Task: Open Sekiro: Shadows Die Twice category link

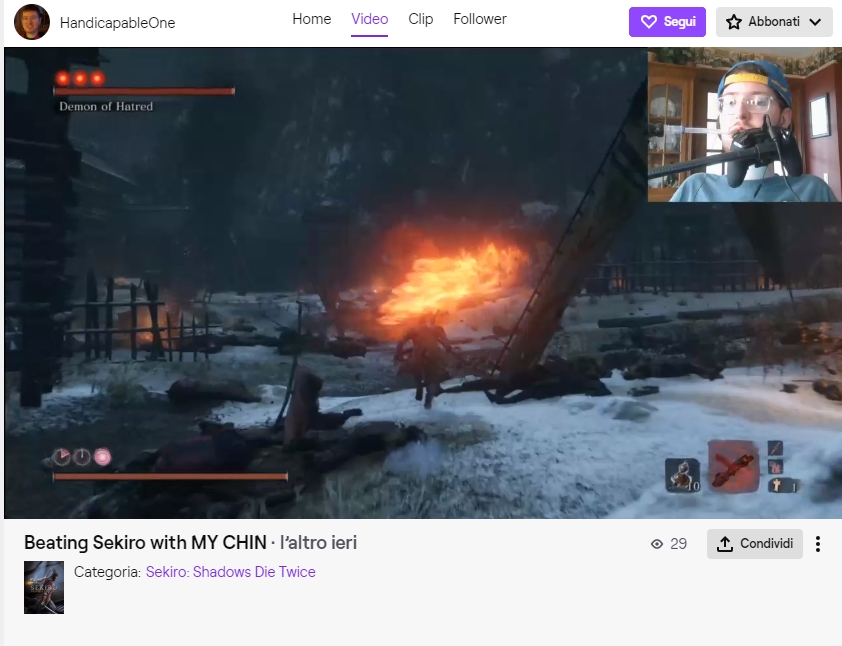Action: coord(230,572)
